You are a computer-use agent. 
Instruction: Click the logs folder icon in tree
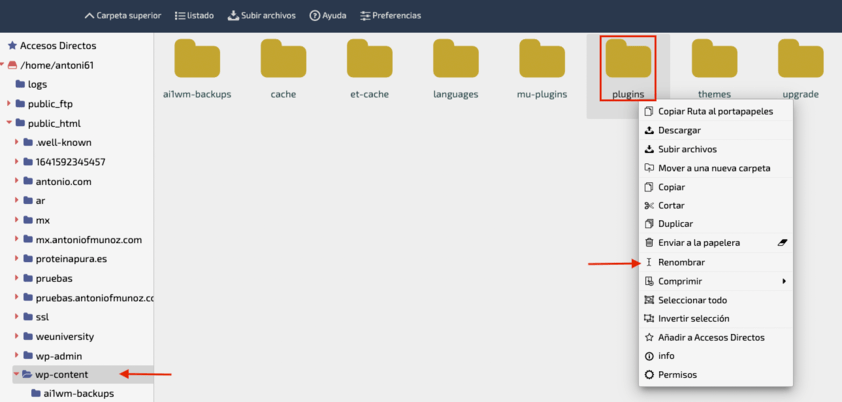(x=20, y=84)
